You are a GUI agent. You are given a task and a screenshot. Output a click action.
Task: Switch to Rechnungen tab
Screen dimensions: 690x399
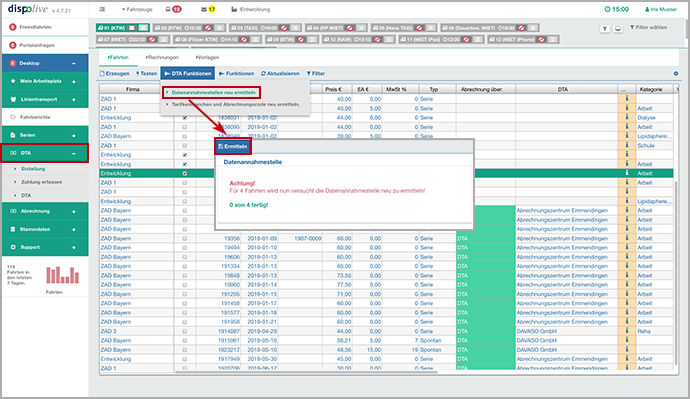[x=162, y=57]
